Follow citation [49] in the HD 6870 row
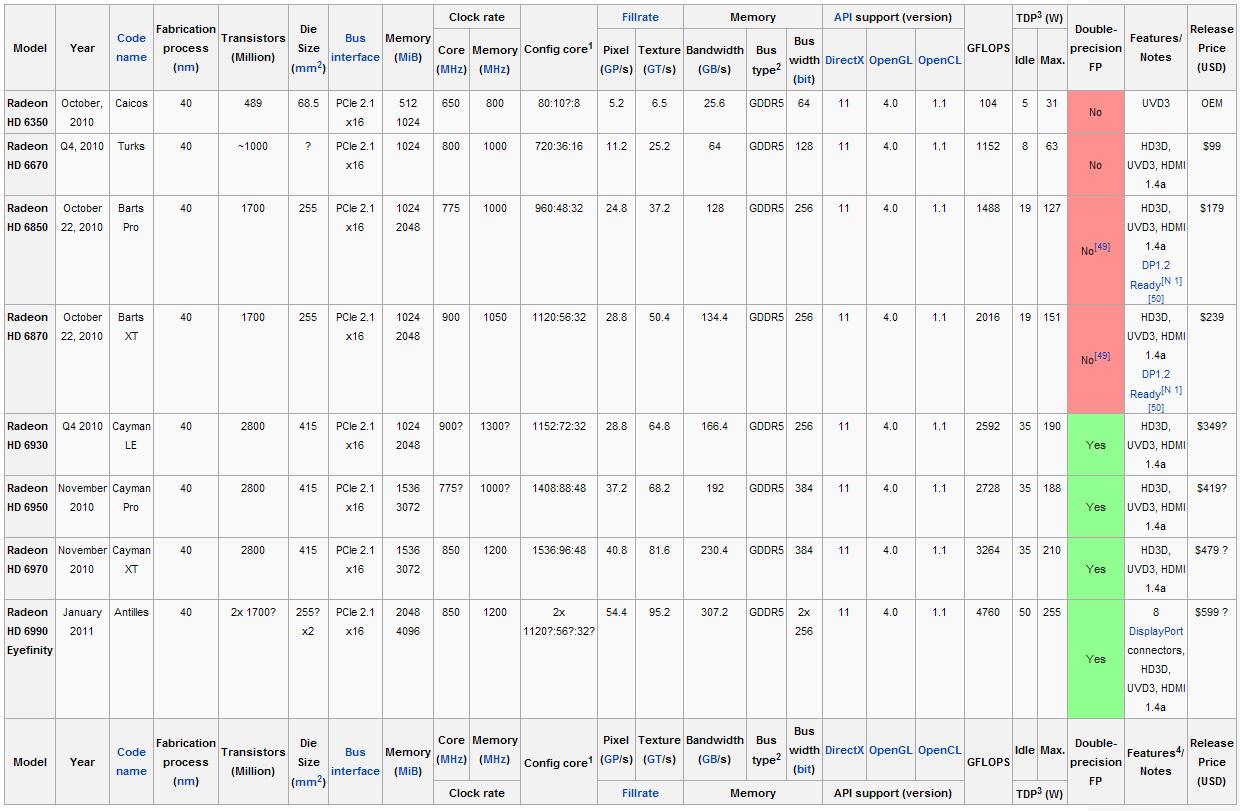The width and height of the screenshot is (1240, 811). click(1102, 356)
